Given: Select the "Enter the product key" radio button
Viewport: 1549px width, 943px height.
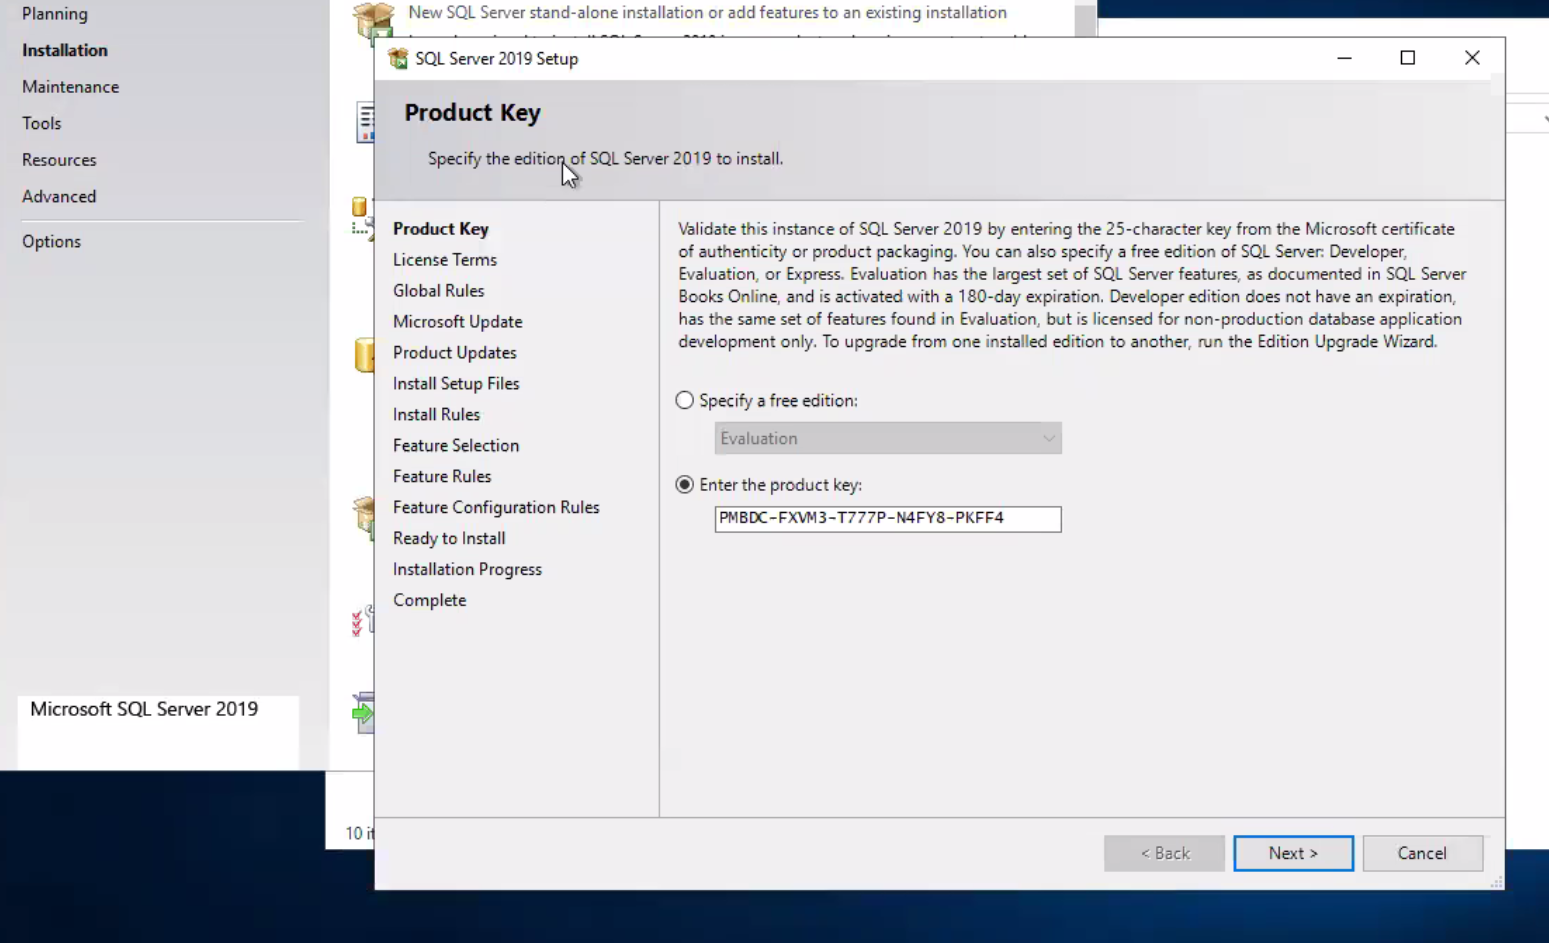Looking at the screenshot, I should (684, 484).
